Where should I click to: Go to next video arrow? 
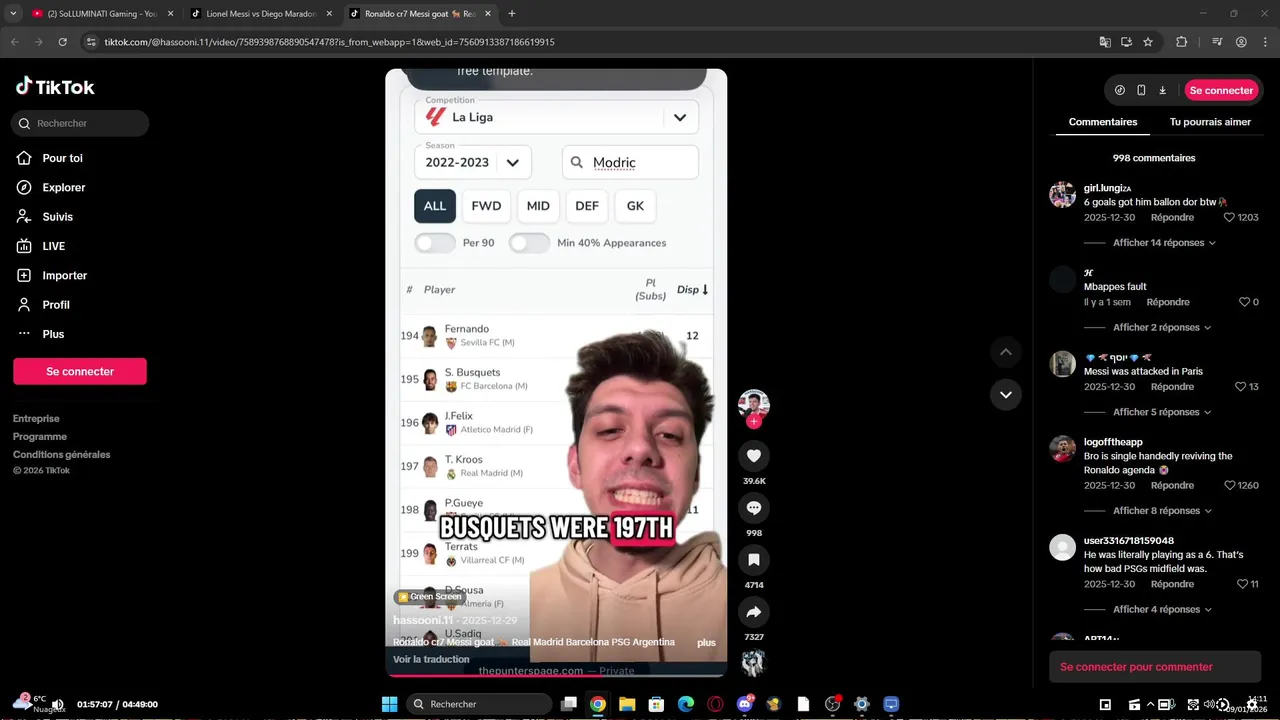1006,394
